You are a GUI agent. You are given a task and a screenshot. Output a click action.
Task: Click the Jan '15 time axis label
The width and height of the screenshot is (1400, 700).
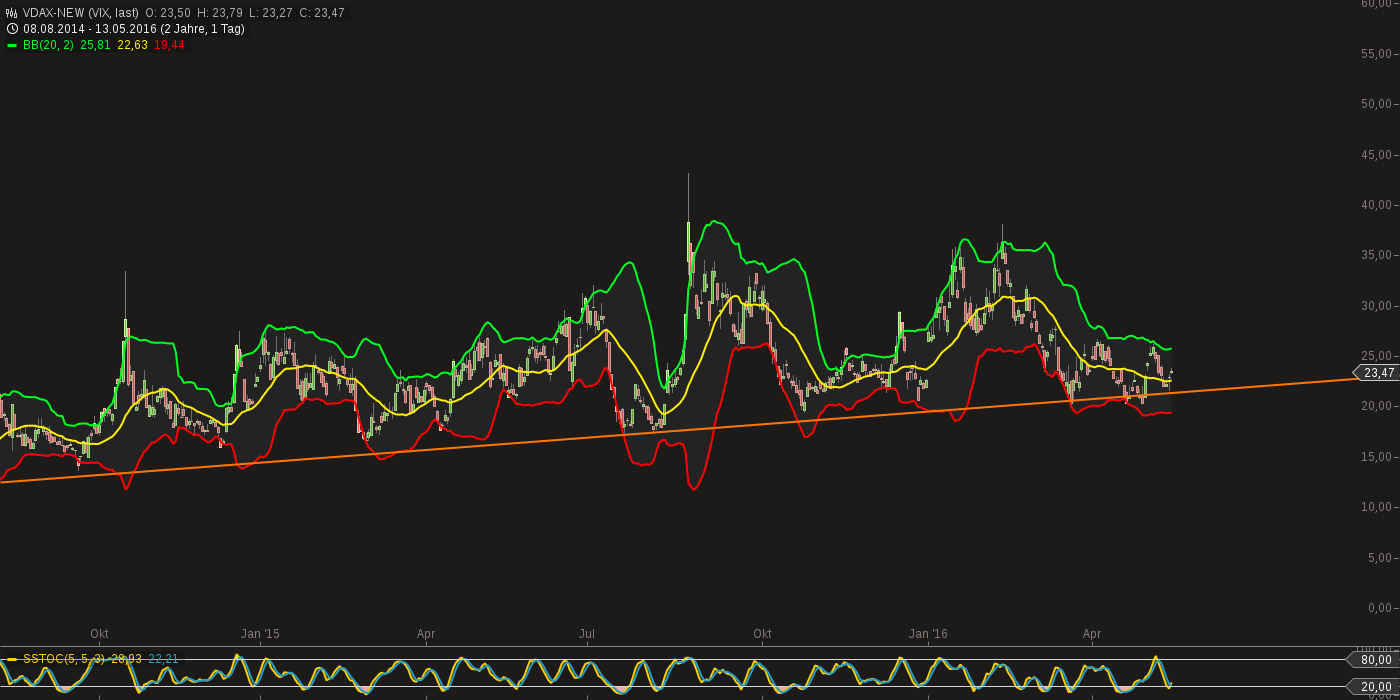pos(260,634)
